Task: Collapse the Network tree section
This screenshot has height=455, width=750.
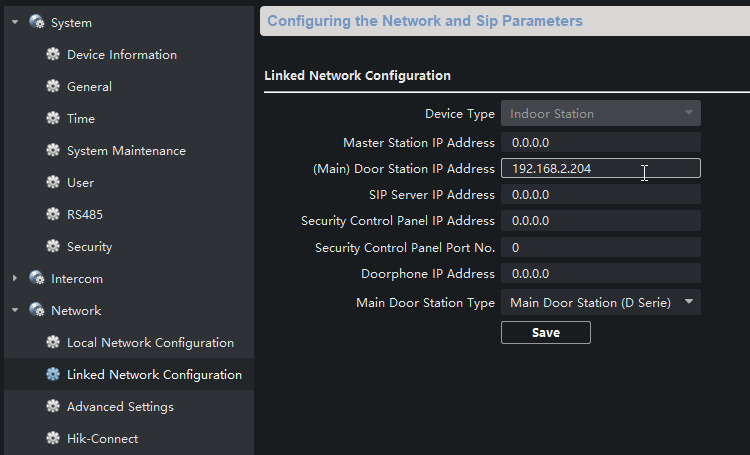Action: point(15,311)
